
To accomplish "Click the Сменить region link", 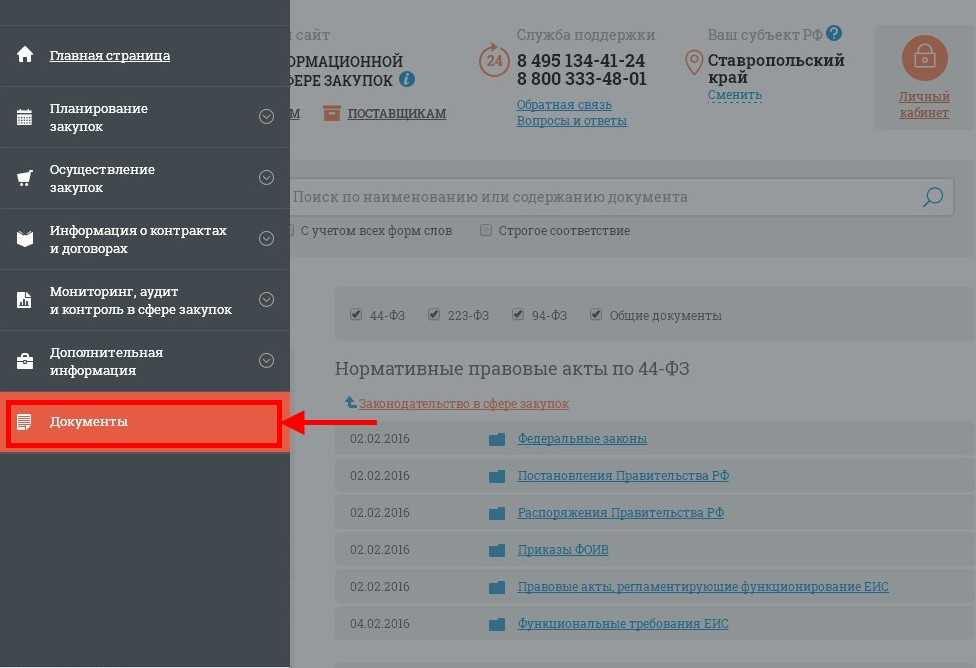I will (x=734, y=96).
